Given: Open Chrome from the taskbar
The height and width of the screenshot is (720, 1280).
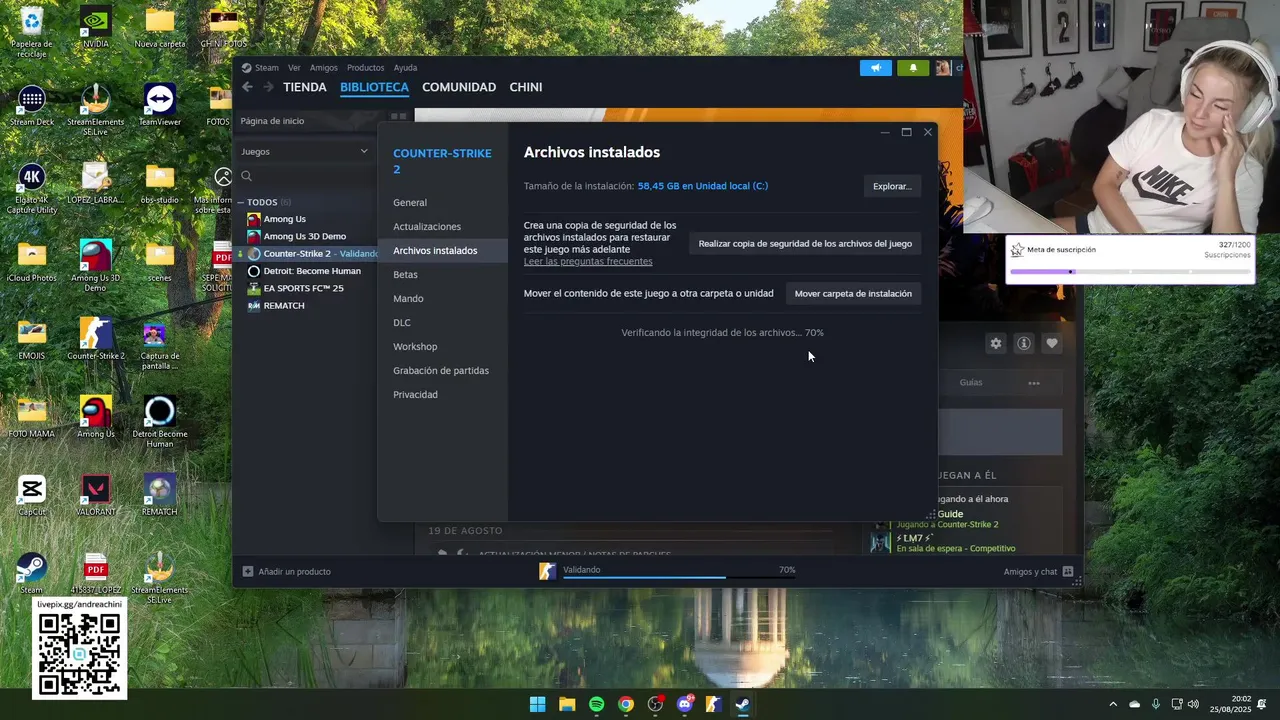Looking at the screenshot, I should pos(626,704).
